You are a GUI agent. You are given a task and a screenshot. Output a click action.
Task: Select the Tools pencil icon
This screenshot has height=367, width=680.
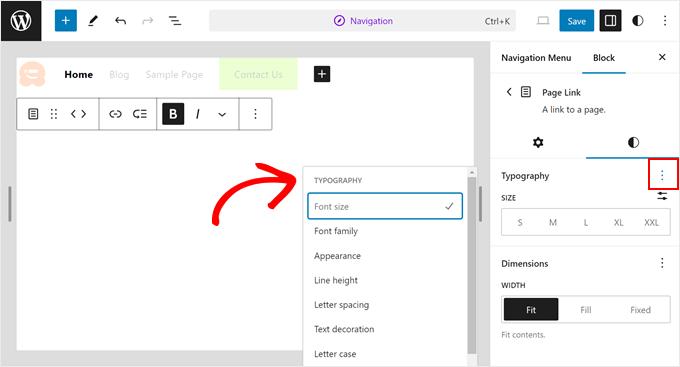tap(93, 21)
